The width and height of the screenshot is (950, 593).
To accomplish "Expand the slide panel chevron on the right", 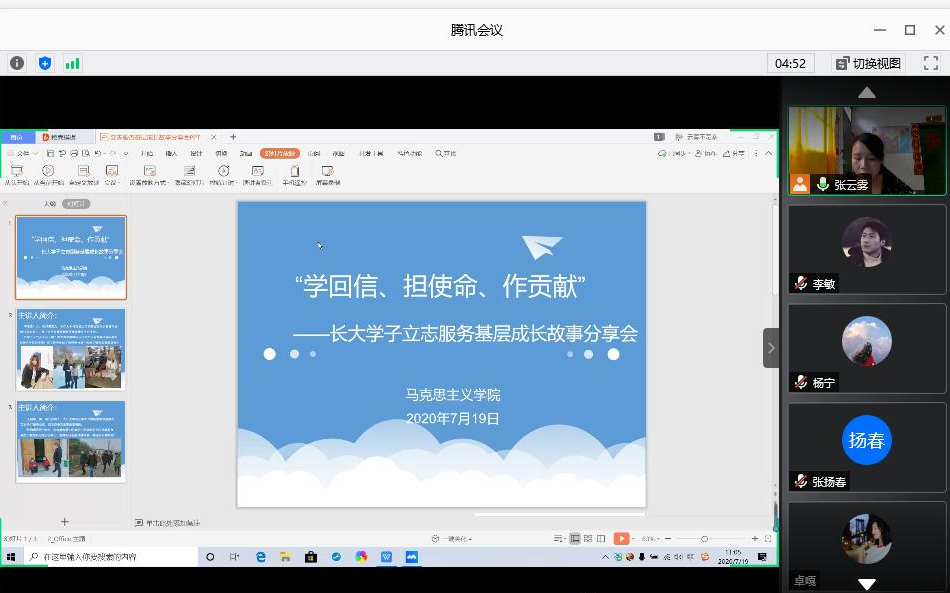I will 770,348.
